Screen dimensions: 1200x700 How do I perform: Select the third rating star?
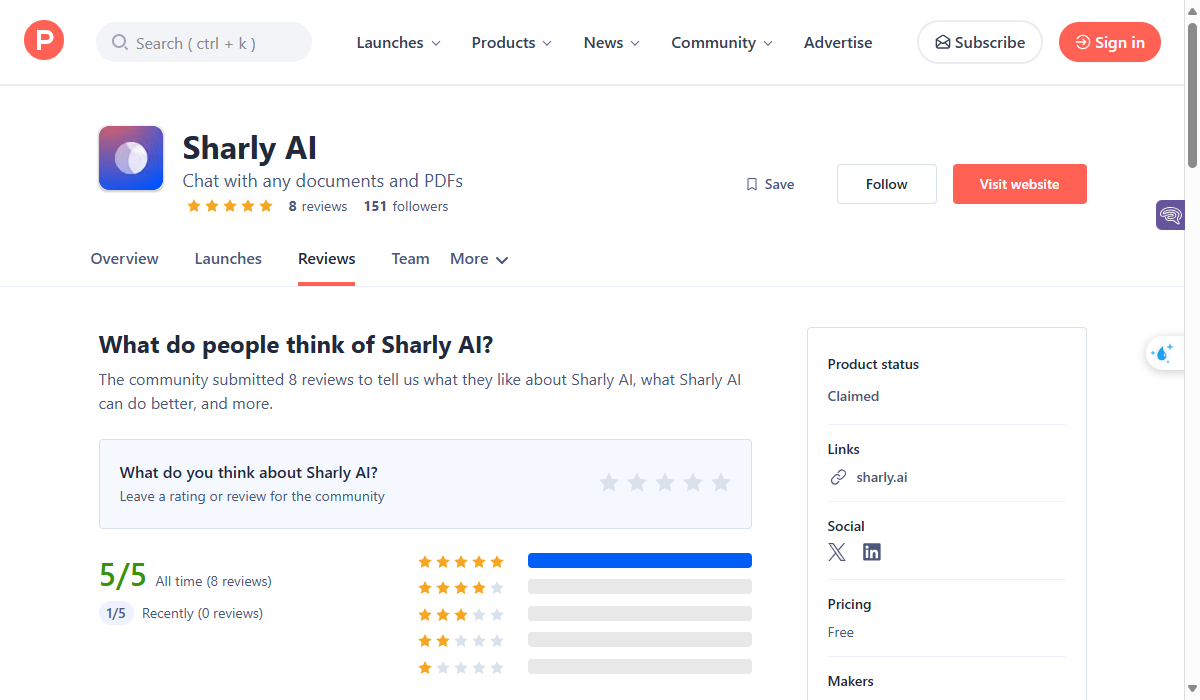click(665, 483)
